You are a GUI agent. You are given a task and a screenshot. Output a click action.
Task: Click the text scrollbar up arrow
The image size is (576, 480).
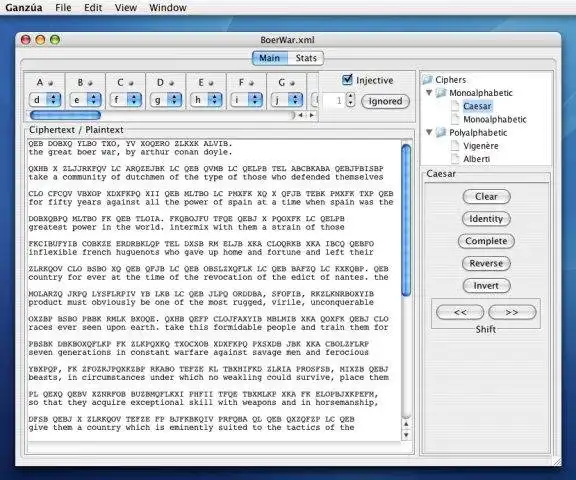(406, 424)
